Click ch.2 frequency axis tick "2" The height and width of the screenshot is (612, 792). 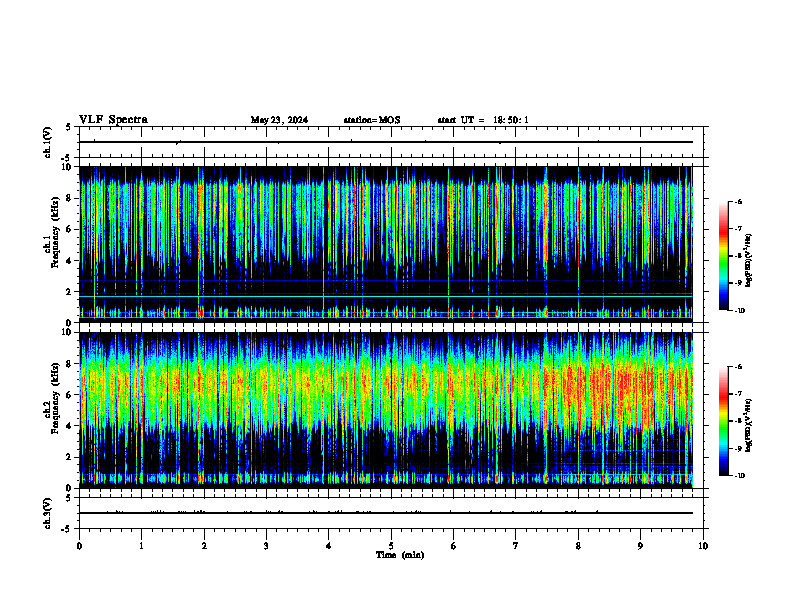pos(69,457)
